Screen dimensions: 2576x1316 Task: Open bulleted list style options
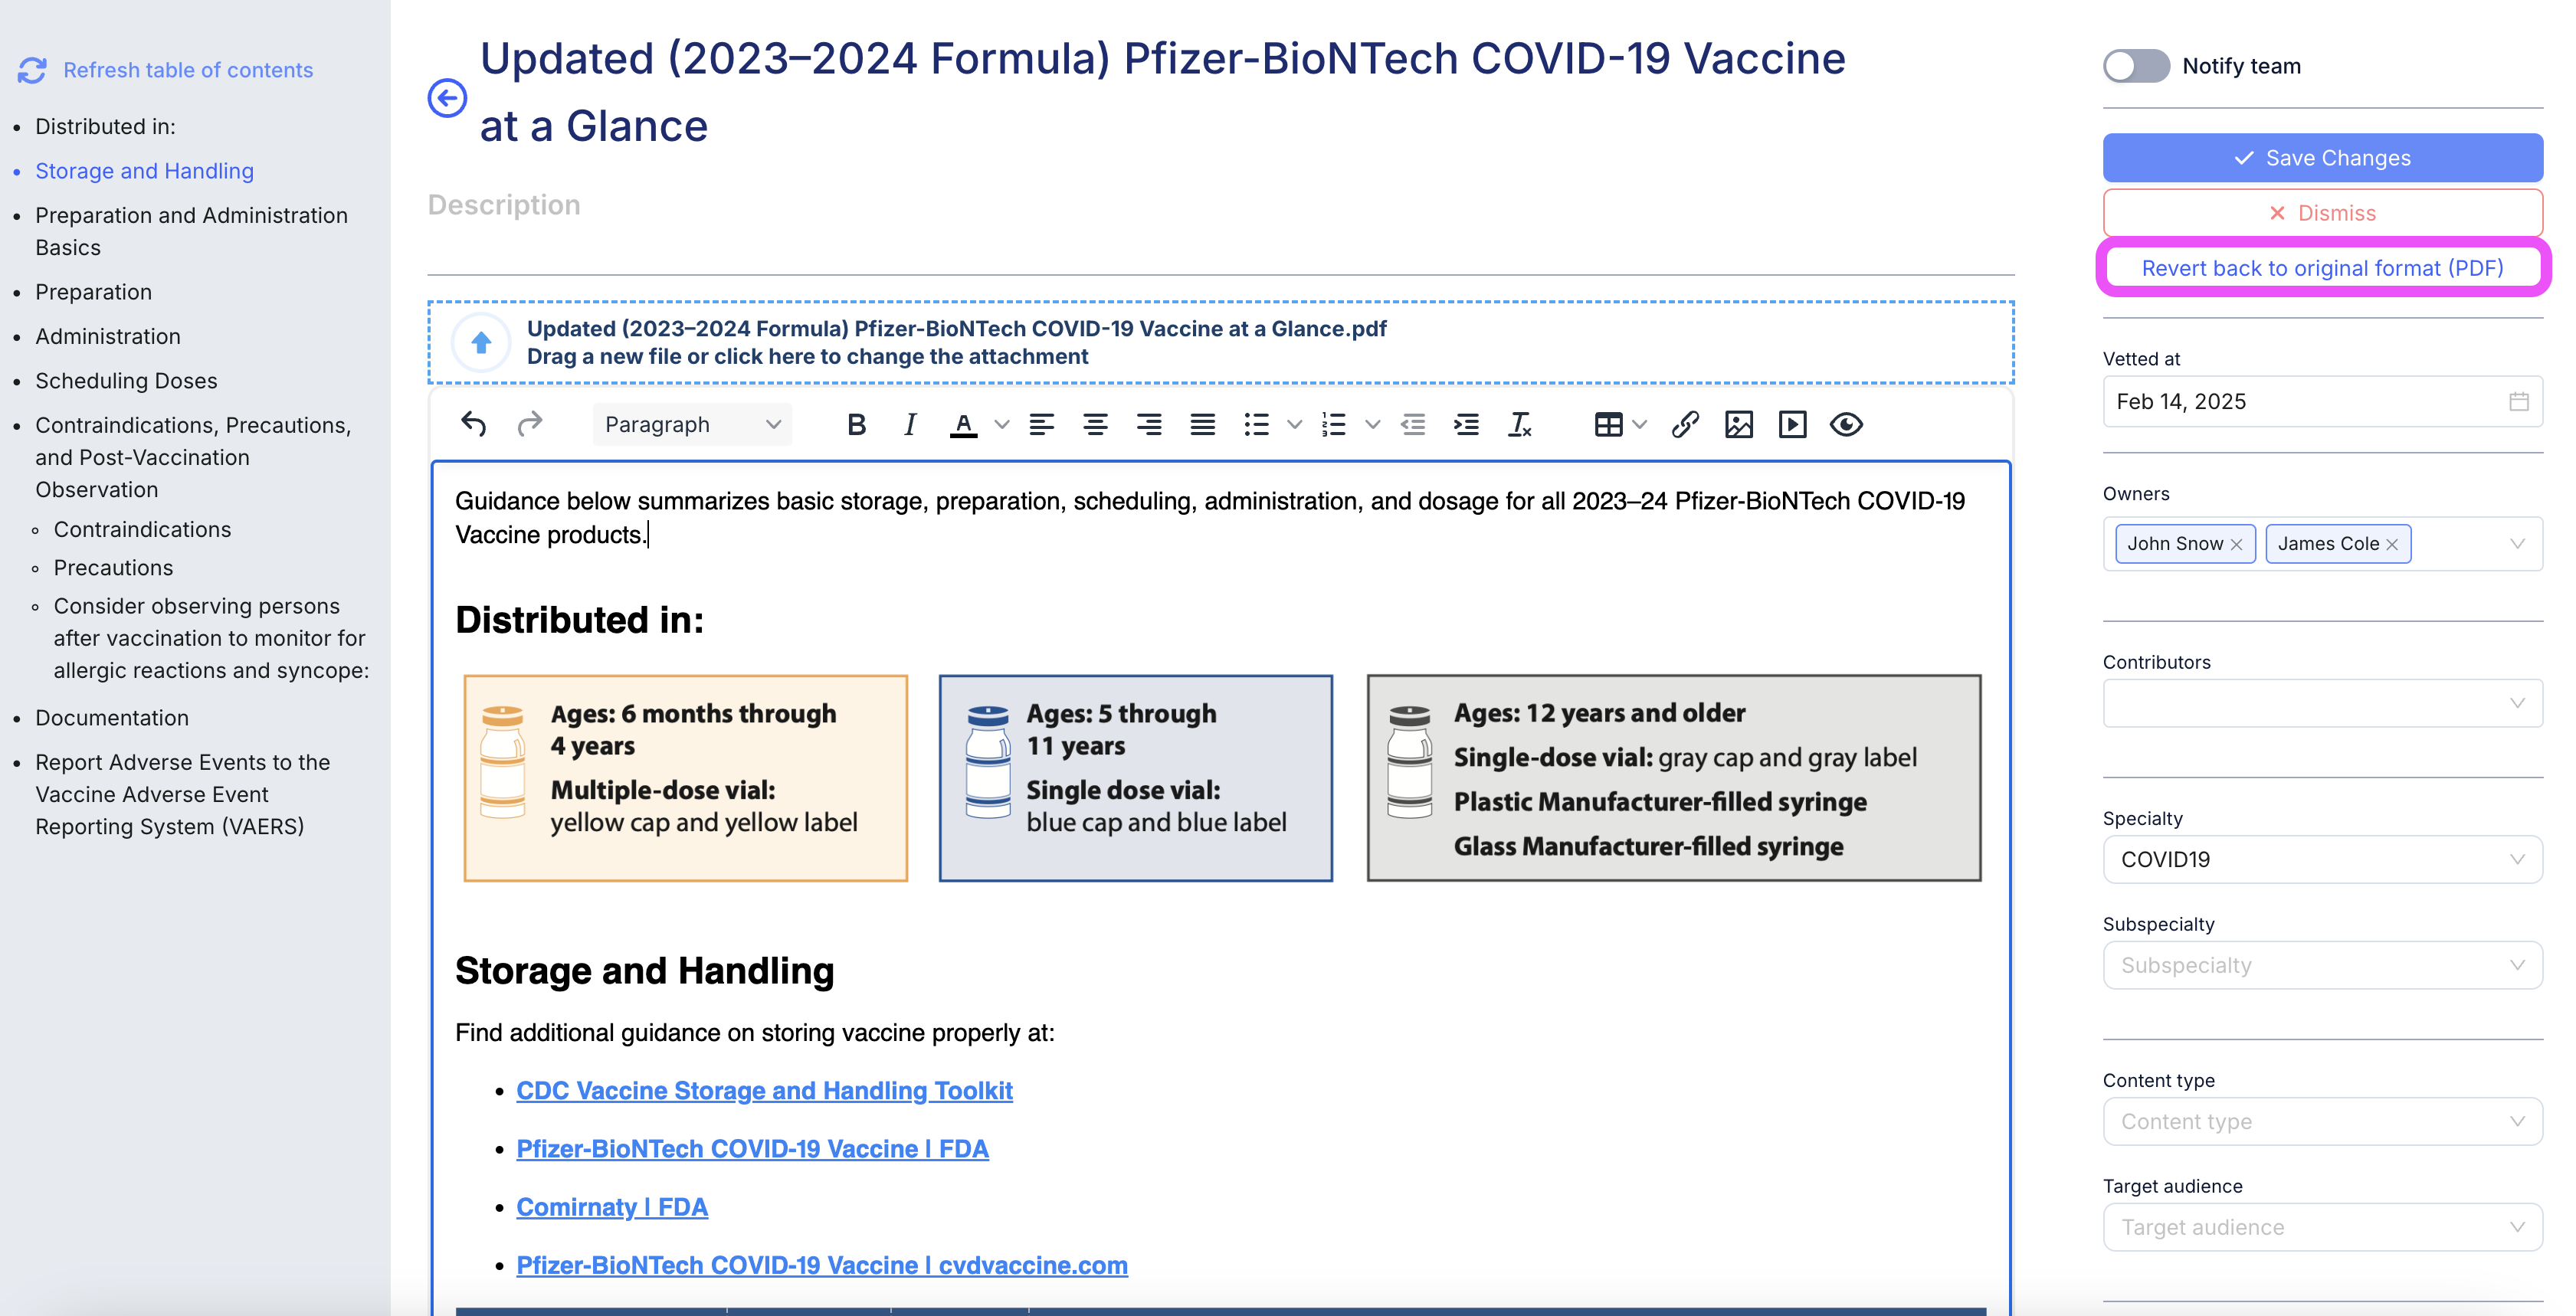pos(1294,424)
